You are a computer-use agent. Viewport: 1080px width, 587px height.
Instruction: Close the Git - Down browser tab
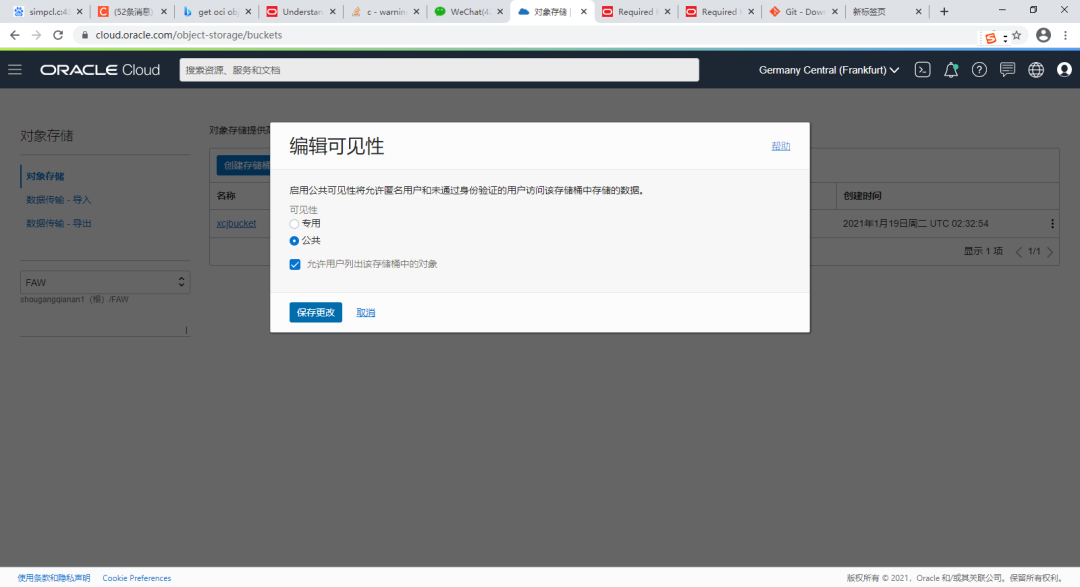[x=835, y=12]
